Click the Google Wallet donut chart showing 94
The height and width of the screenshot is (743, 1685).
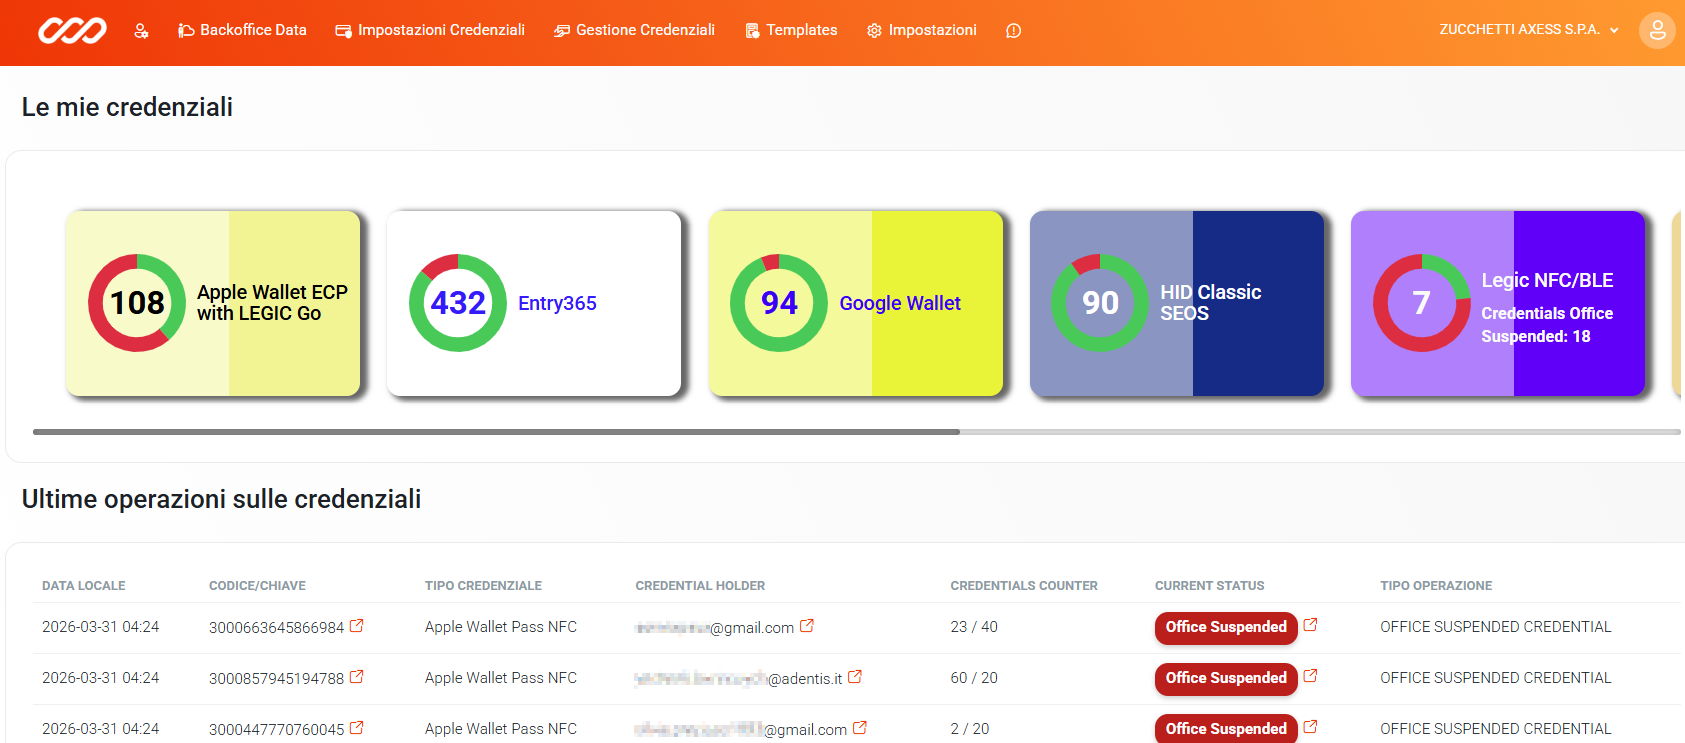pos(779,303)
